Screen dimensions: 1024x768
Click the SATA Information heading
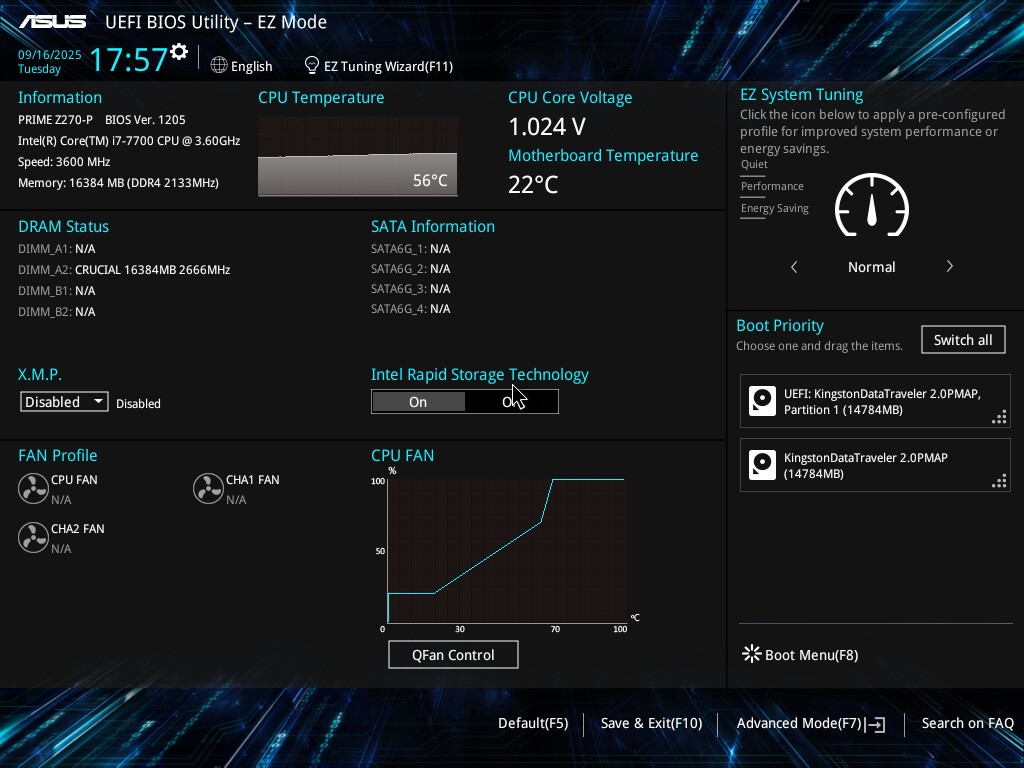[x=433, y=226]
